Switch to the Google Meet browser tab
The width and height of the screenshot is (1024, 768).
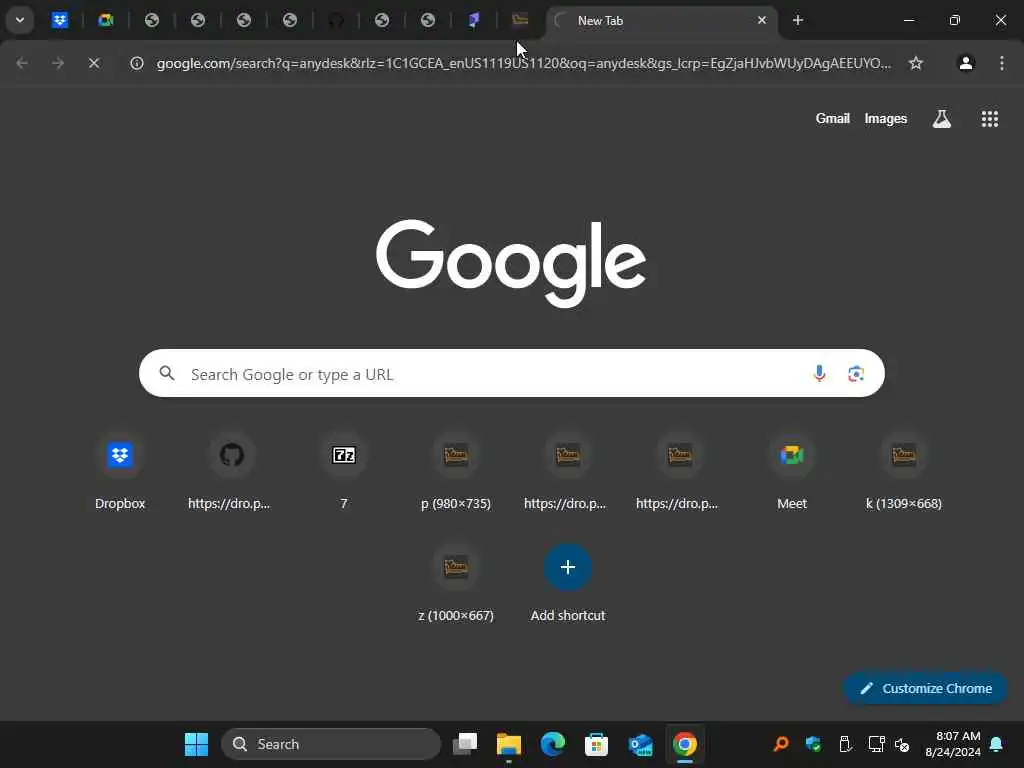pyautogui.click(x=106, y=20)
